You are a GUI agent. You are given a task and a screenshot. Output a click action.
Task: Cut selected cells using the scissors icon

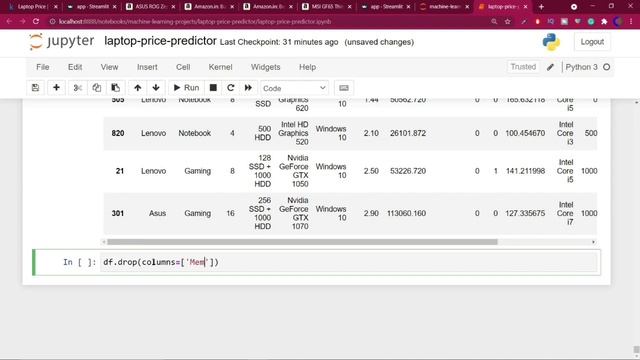tap(78, 88)
